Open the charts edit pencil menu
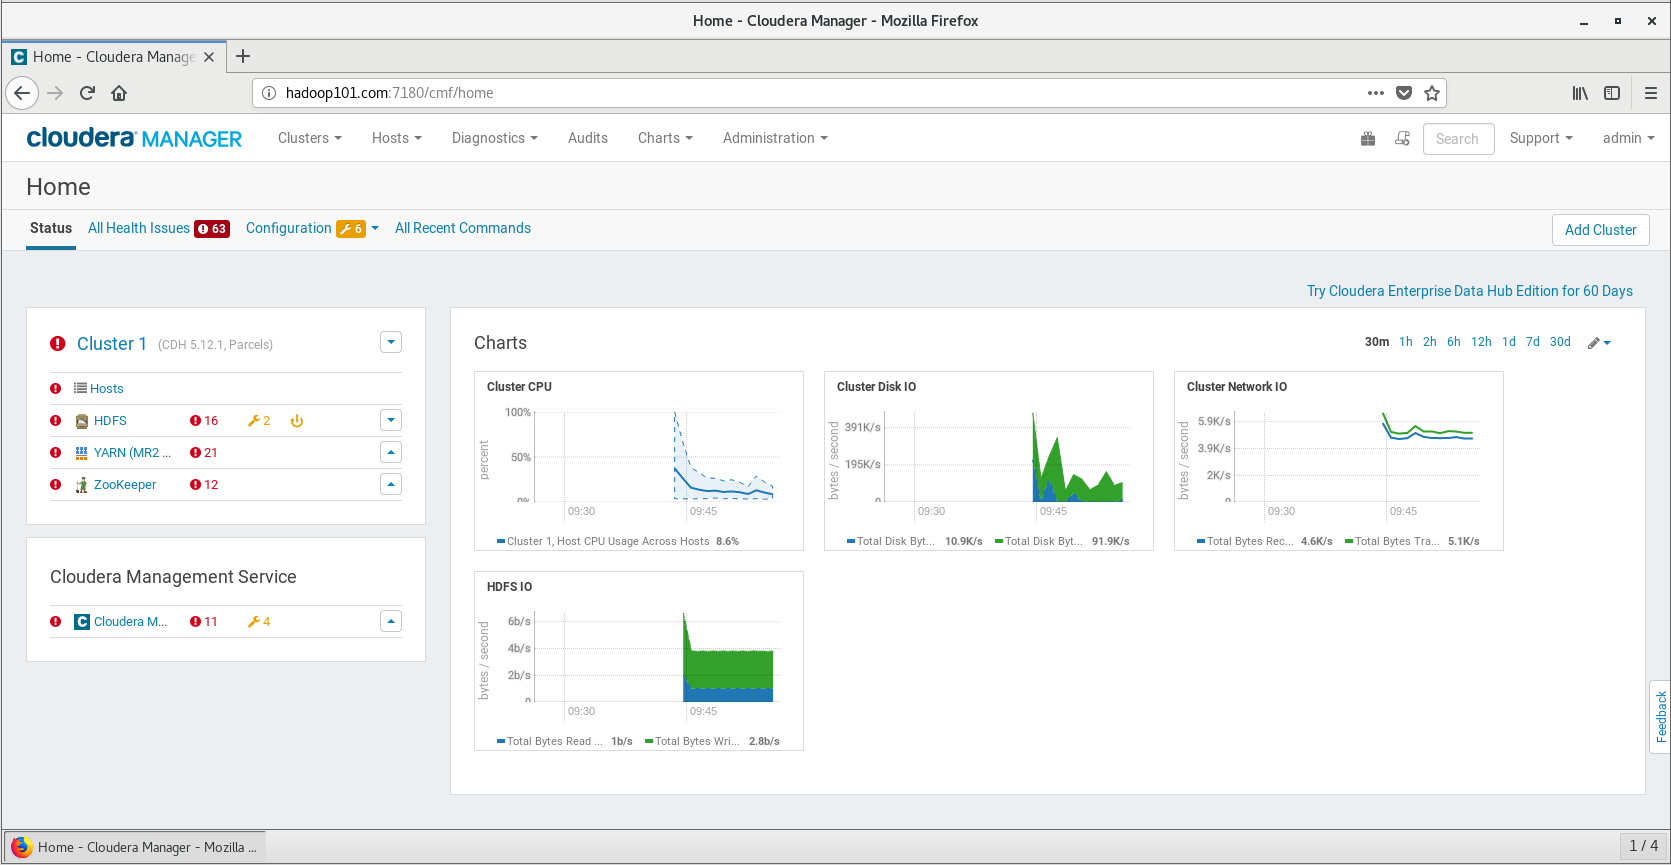The width and height of the screenshot is (1671, 865). (x=1599, y=343)
